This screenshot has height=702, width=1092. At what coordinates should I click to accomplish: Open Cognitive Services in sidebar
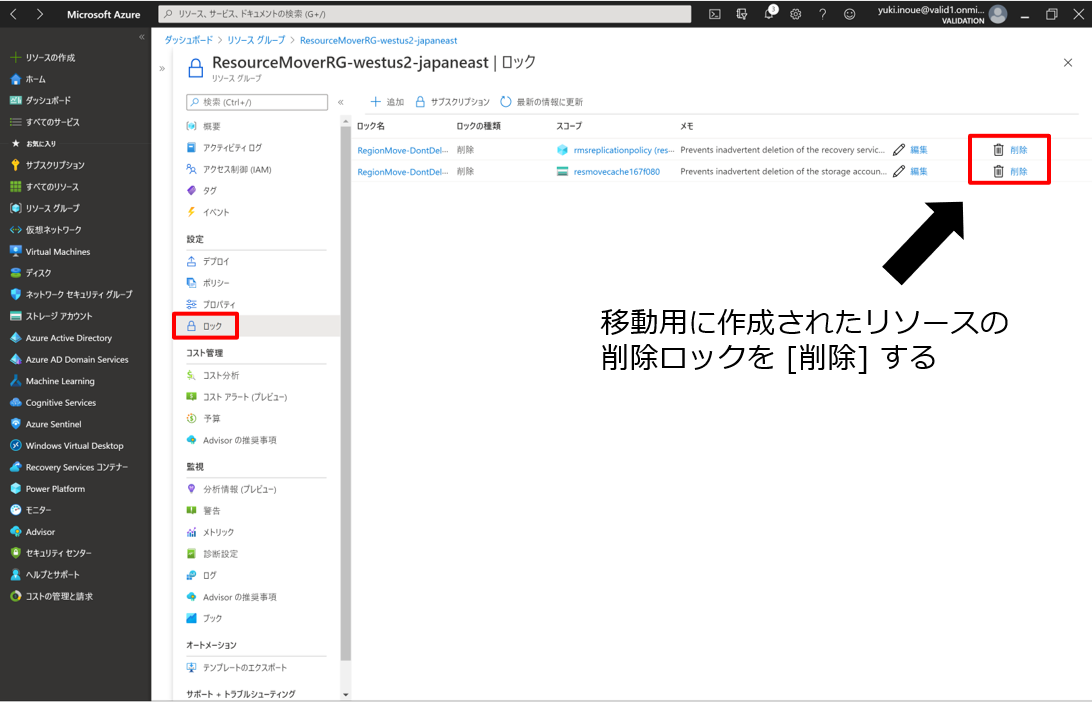click(53, 403)
